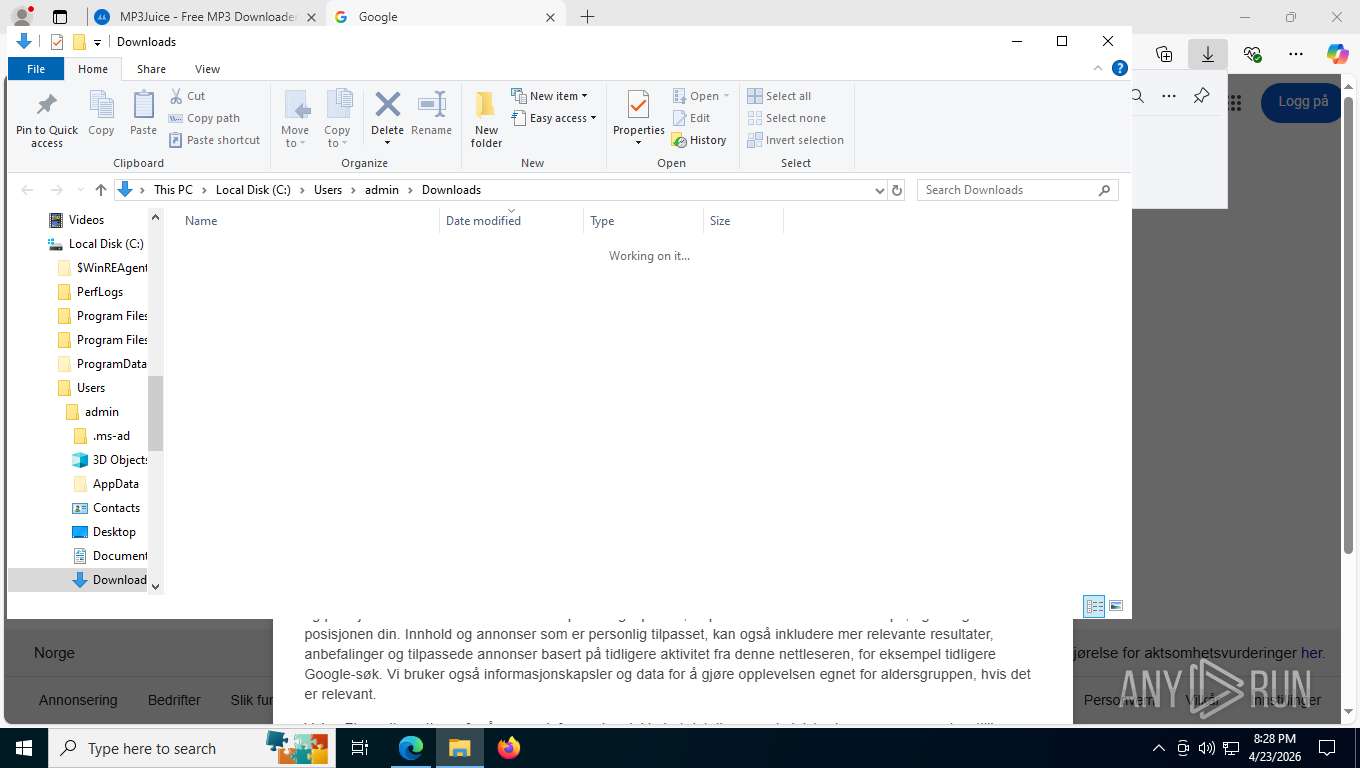
Task: Cut the selected item
Action: [x=187, y=96]
